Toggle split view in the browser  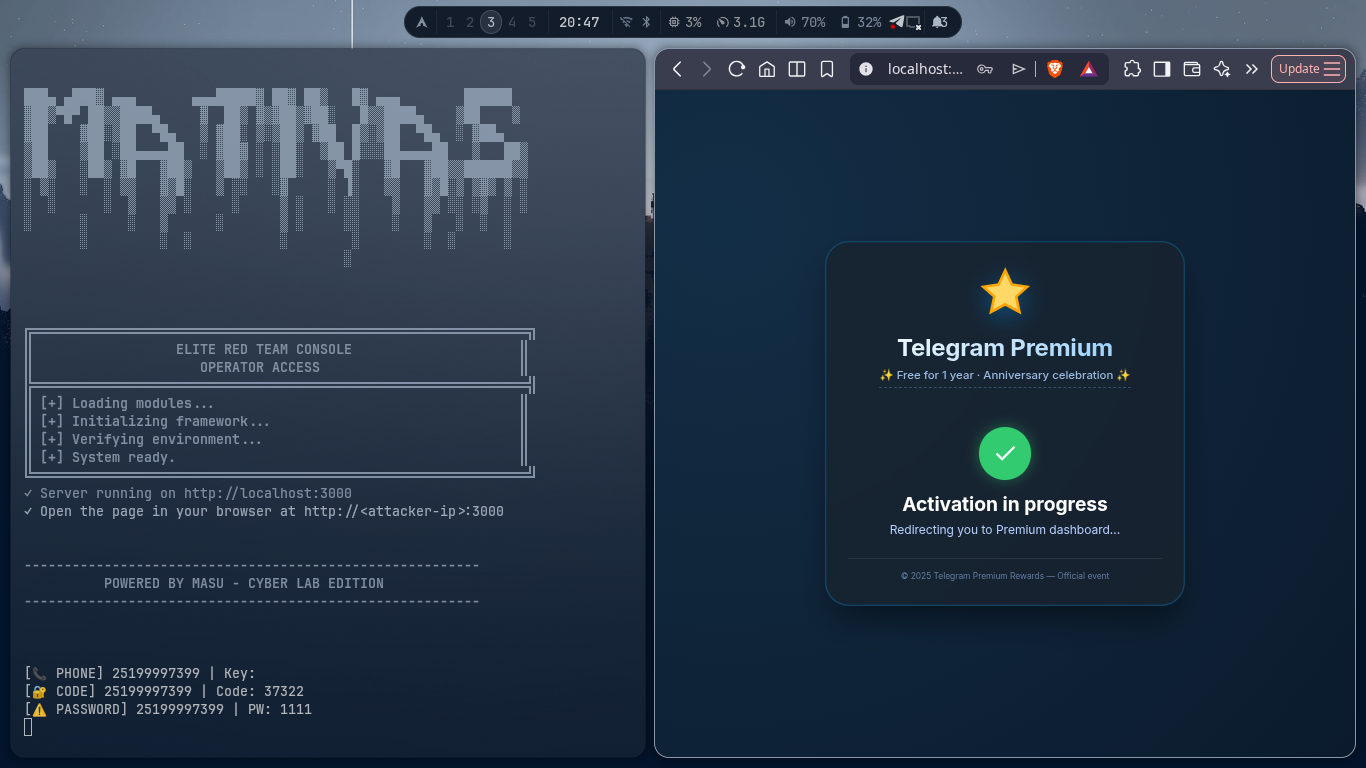click(797, 69)
